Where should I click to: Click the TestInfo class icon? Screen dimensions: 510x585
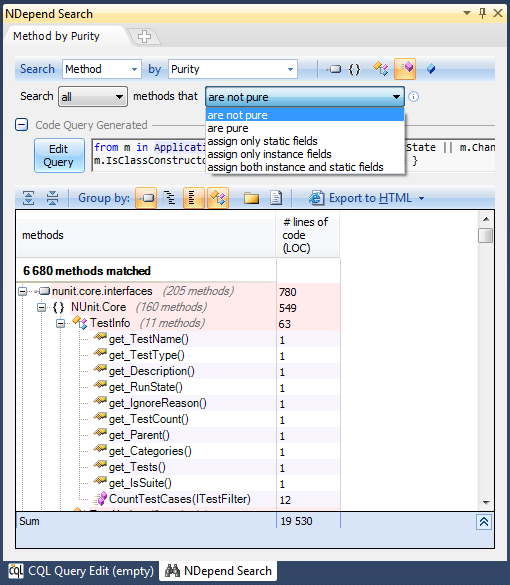tap(80, 323)
